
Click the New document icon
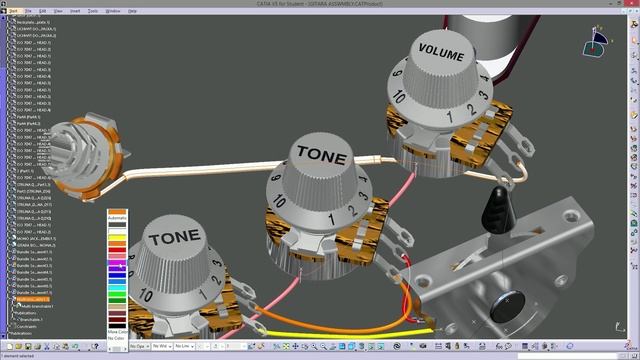tap(10, 347)
